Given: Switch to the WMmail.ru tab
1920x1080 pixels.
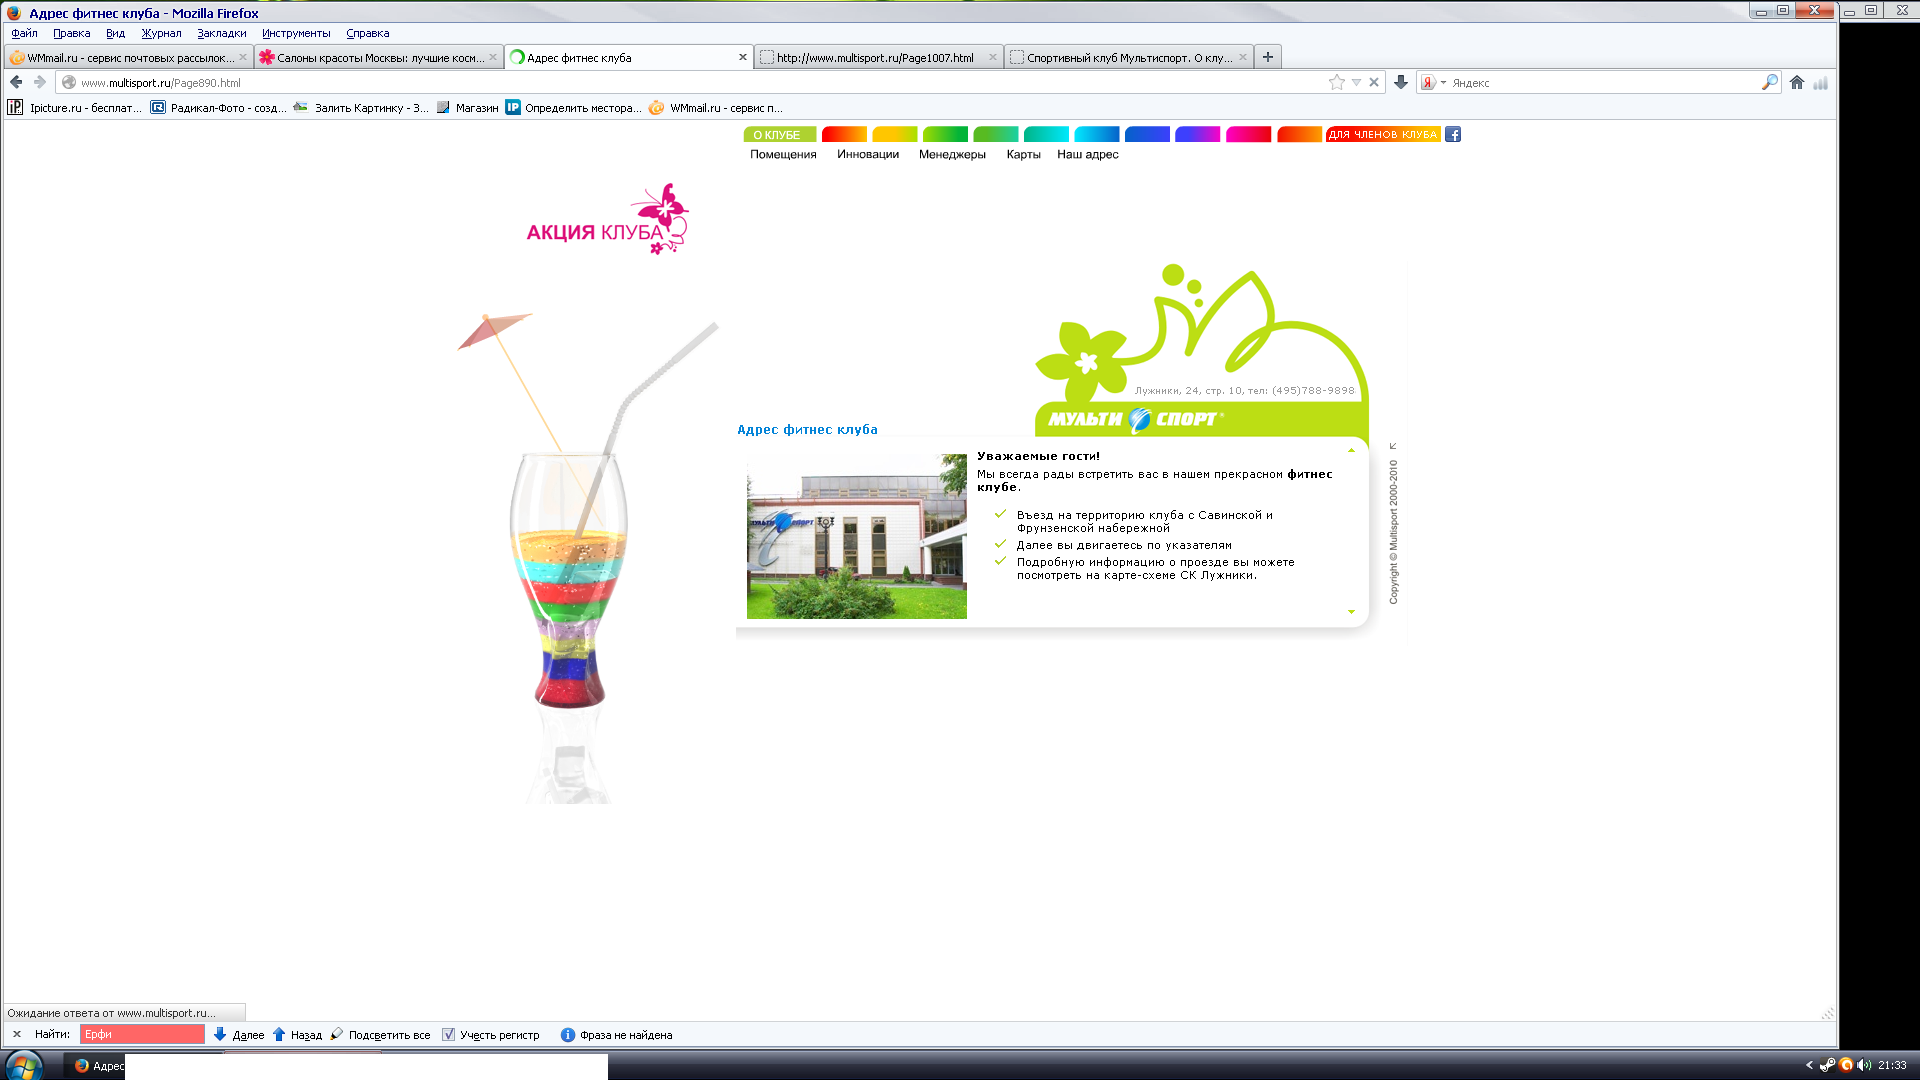Looking at the screenshot, I should tap(128, 57).
